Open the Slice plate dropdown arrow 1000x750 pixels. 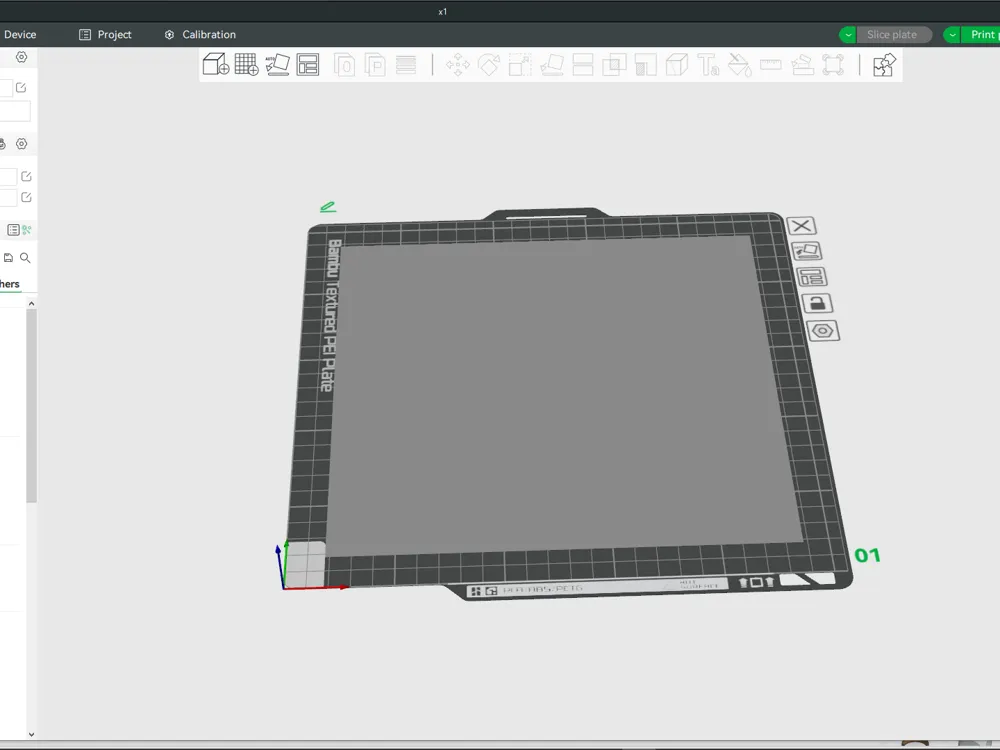[x=846, y=34]
